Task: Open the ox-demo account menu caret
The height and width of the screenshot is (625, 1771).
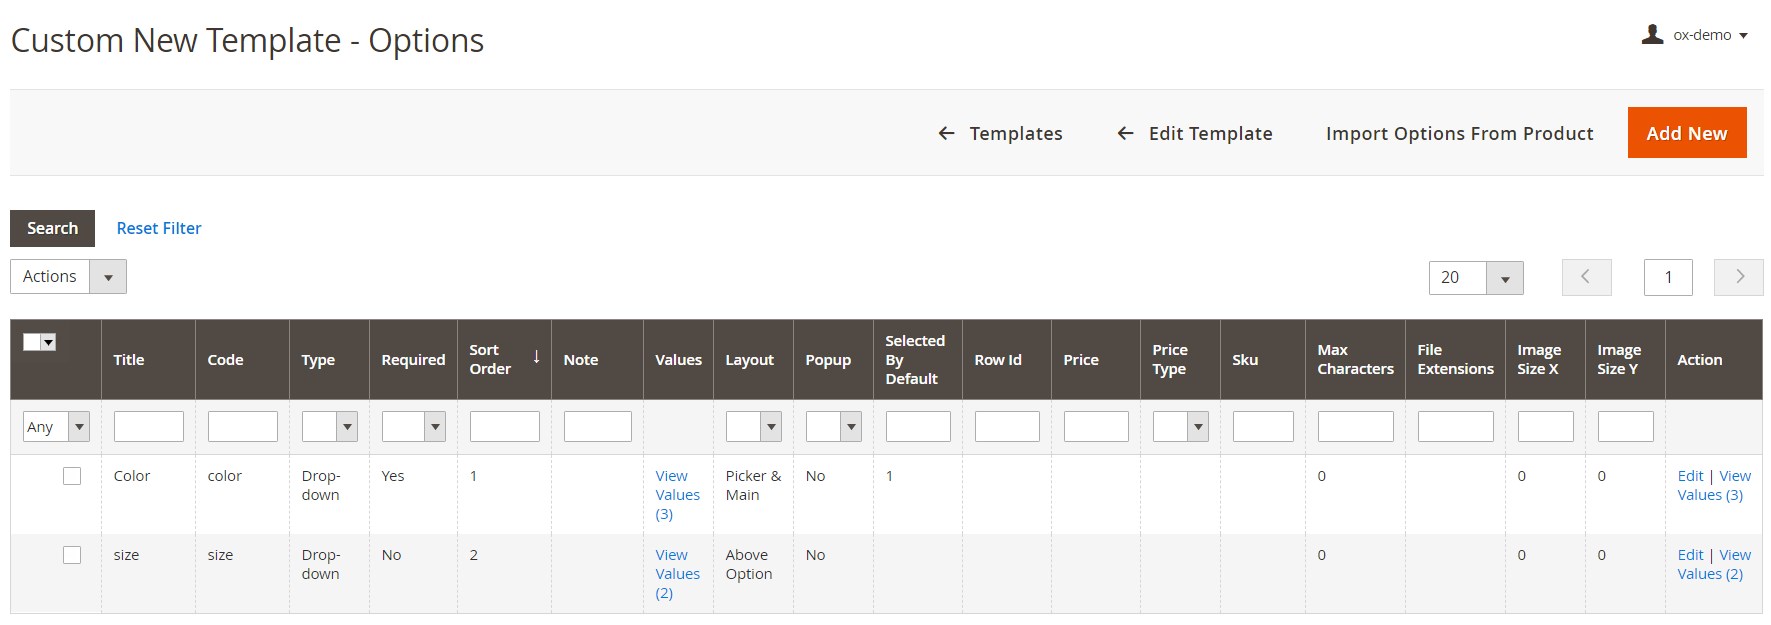Action: pos(1744,36)
